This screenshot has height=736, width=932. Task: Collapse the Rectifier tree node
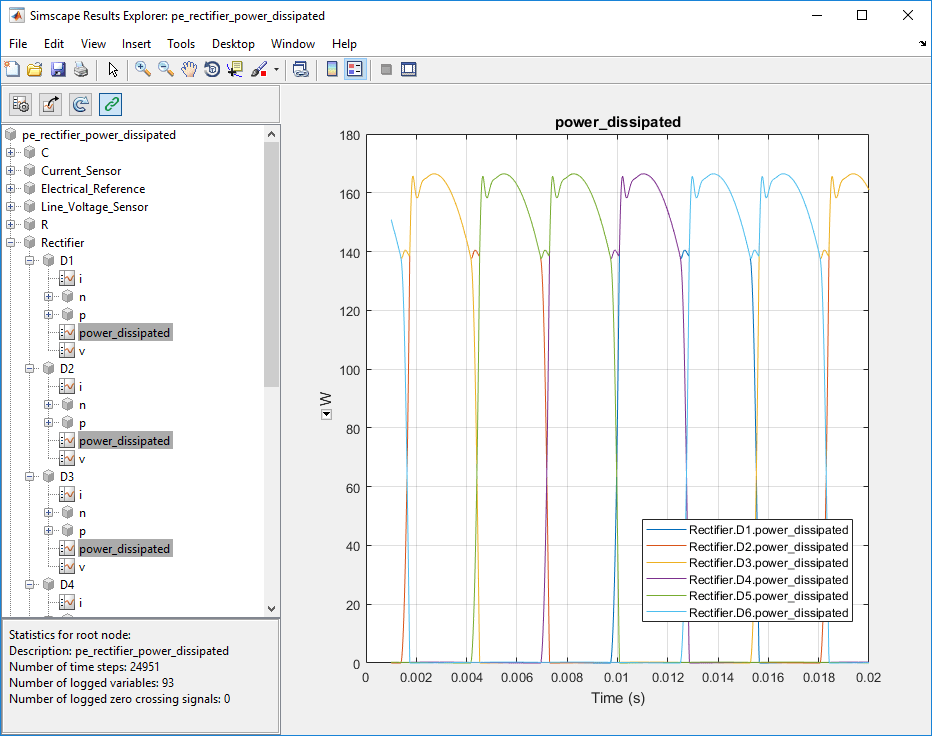[11, 243]
